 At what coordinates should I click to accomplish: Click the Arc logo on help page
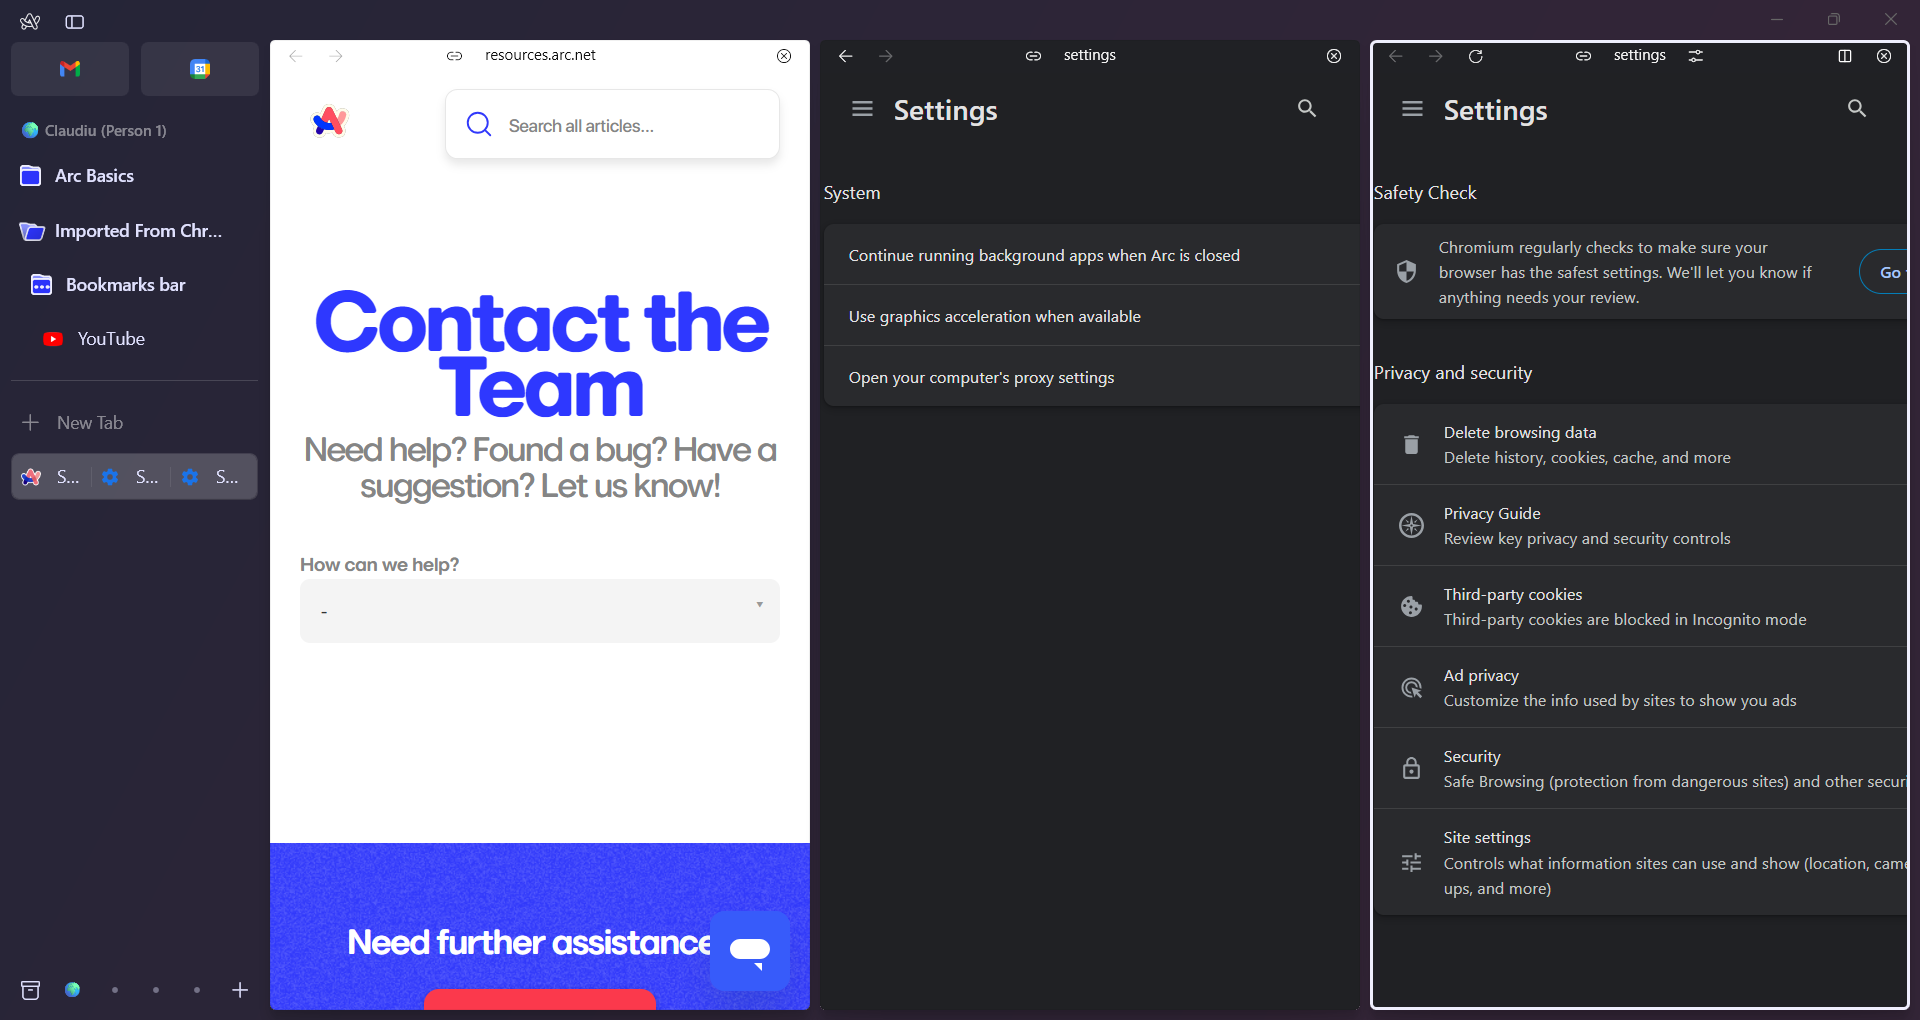click(330, 122)
